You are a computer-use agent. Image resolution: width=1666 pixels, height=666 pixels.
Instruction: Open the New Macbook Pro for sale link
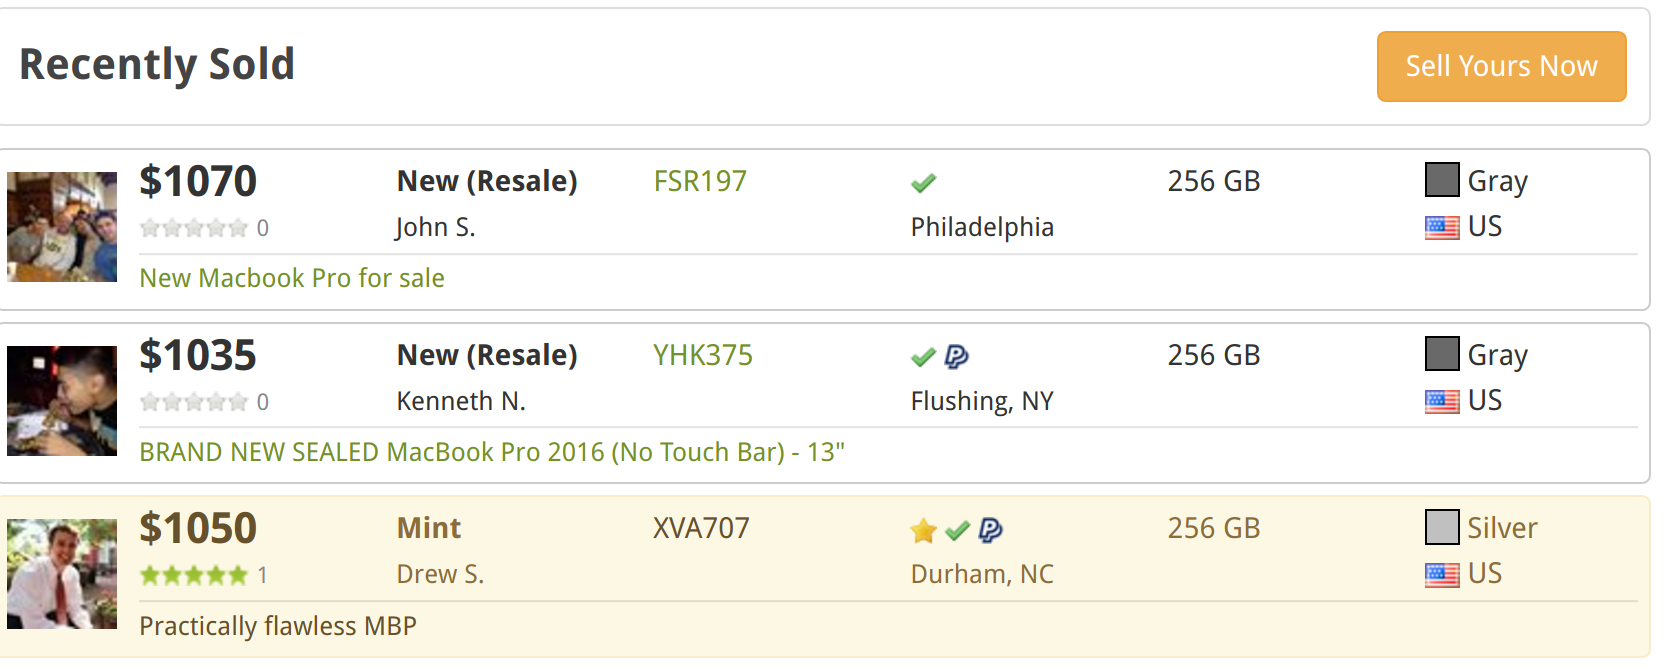pyautogui.click(x=292, y=278)
